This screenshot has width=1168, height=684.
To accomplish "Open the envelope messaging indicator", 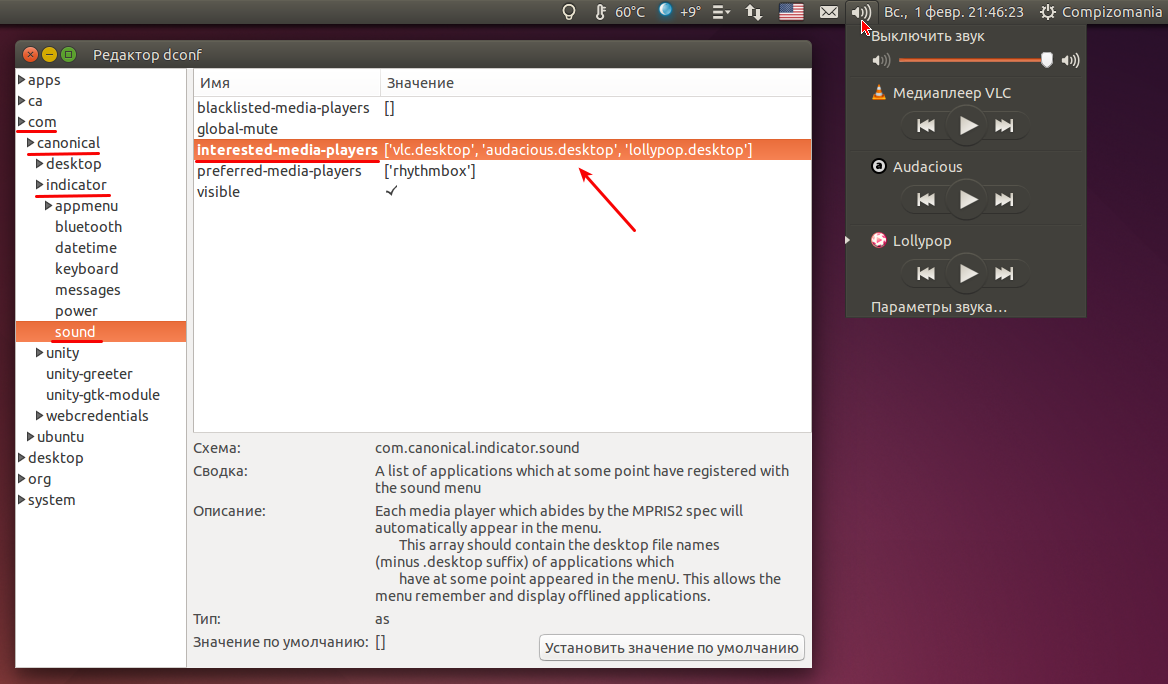I will (828, 12).
